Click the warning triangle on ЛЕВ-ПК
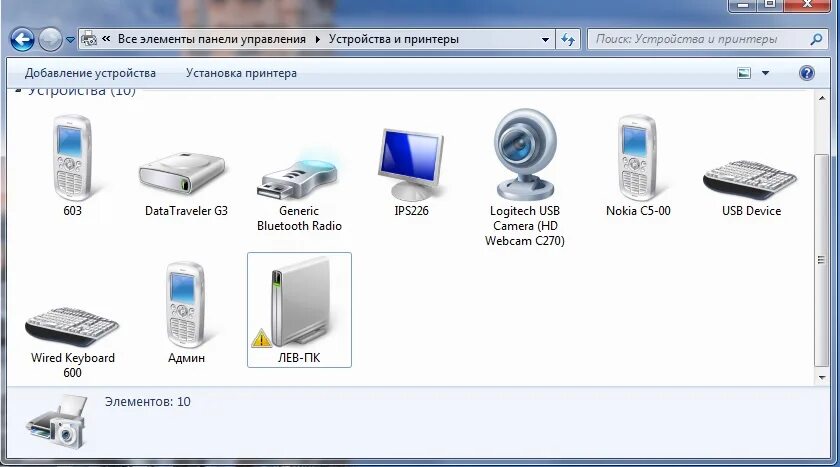This screenshot has width=840, height=467. coord(261,338)
